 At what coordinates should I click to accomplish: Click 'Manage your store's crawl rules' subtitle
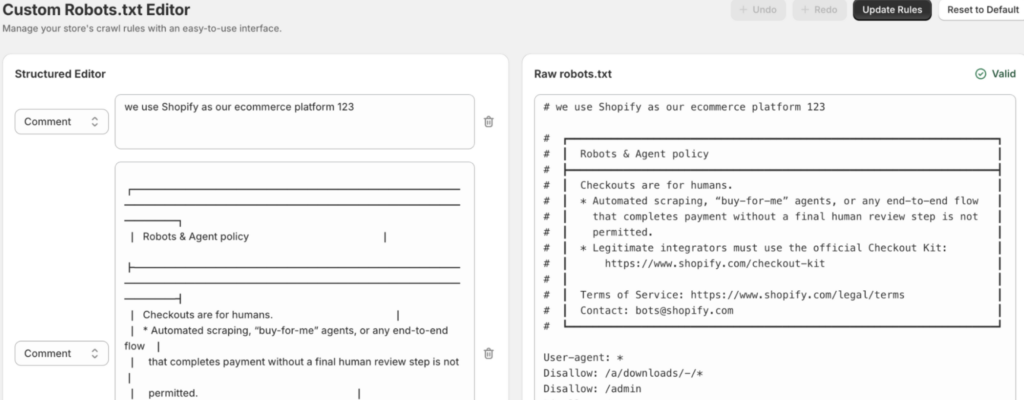(x=142, y=29)
